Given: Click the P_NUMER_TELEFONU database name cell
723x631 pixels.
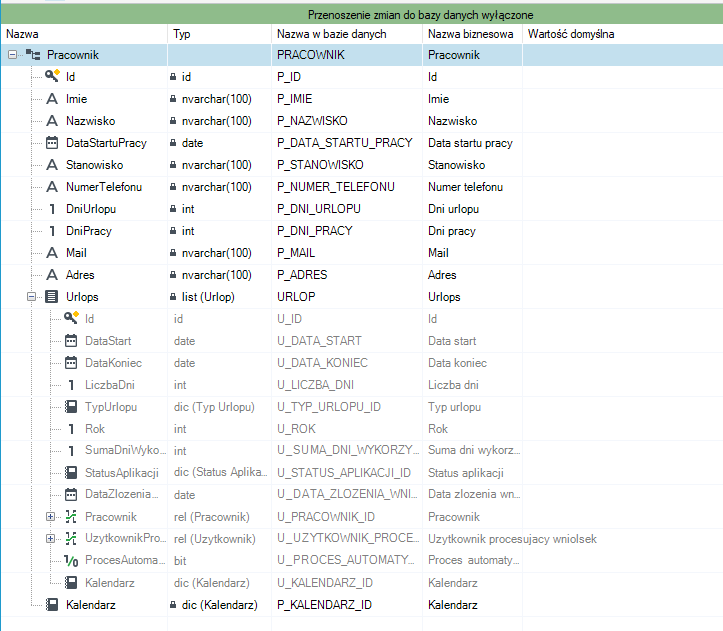Looking at the screenshot, I should point(347,187).
